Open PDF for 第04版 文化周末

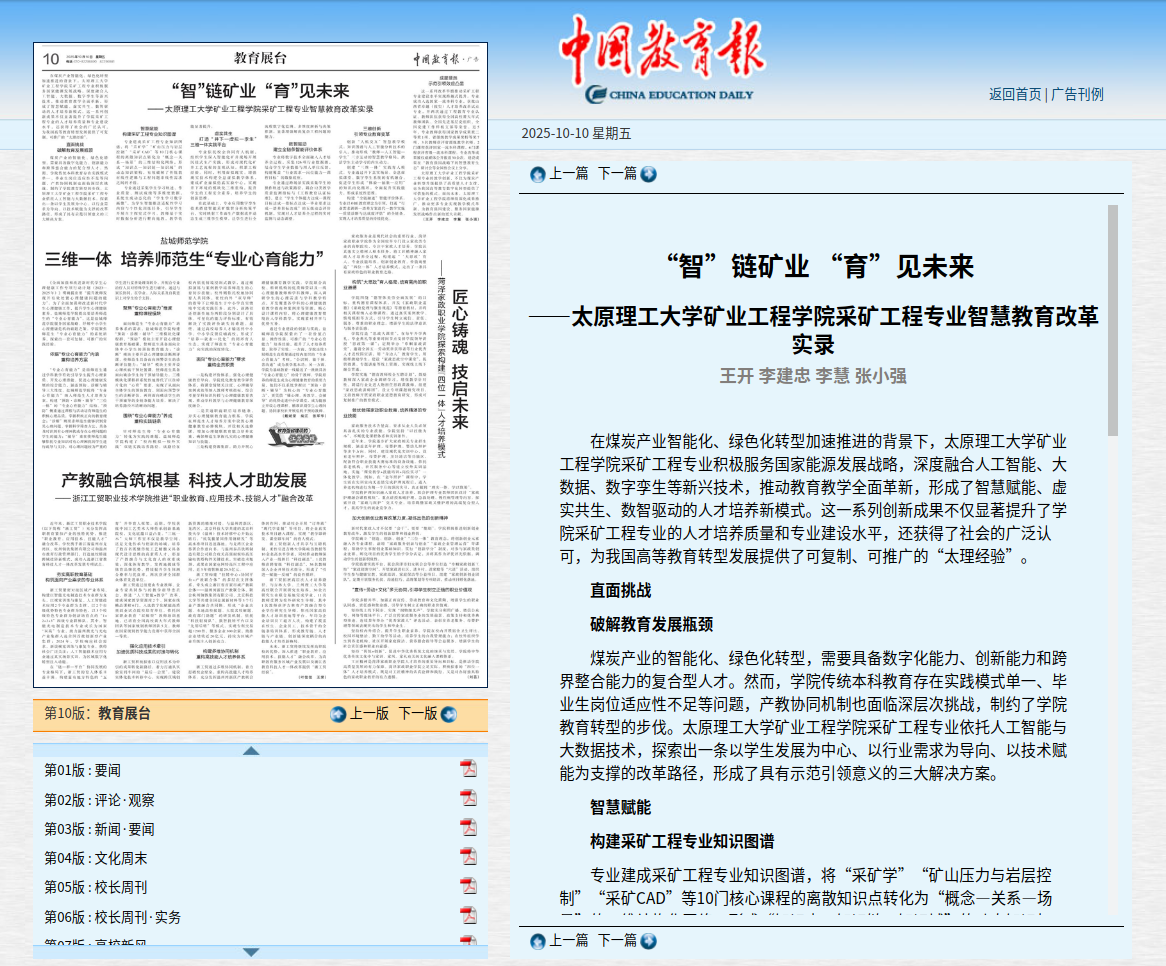click(x=468, y=857)
